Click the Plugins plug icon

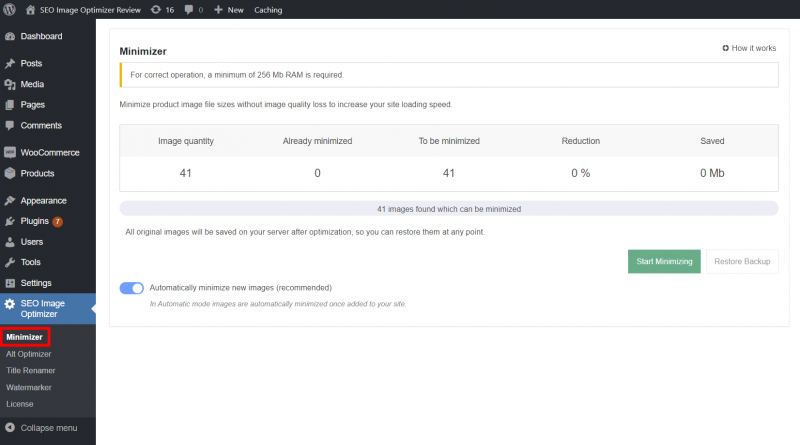[10, 221]
